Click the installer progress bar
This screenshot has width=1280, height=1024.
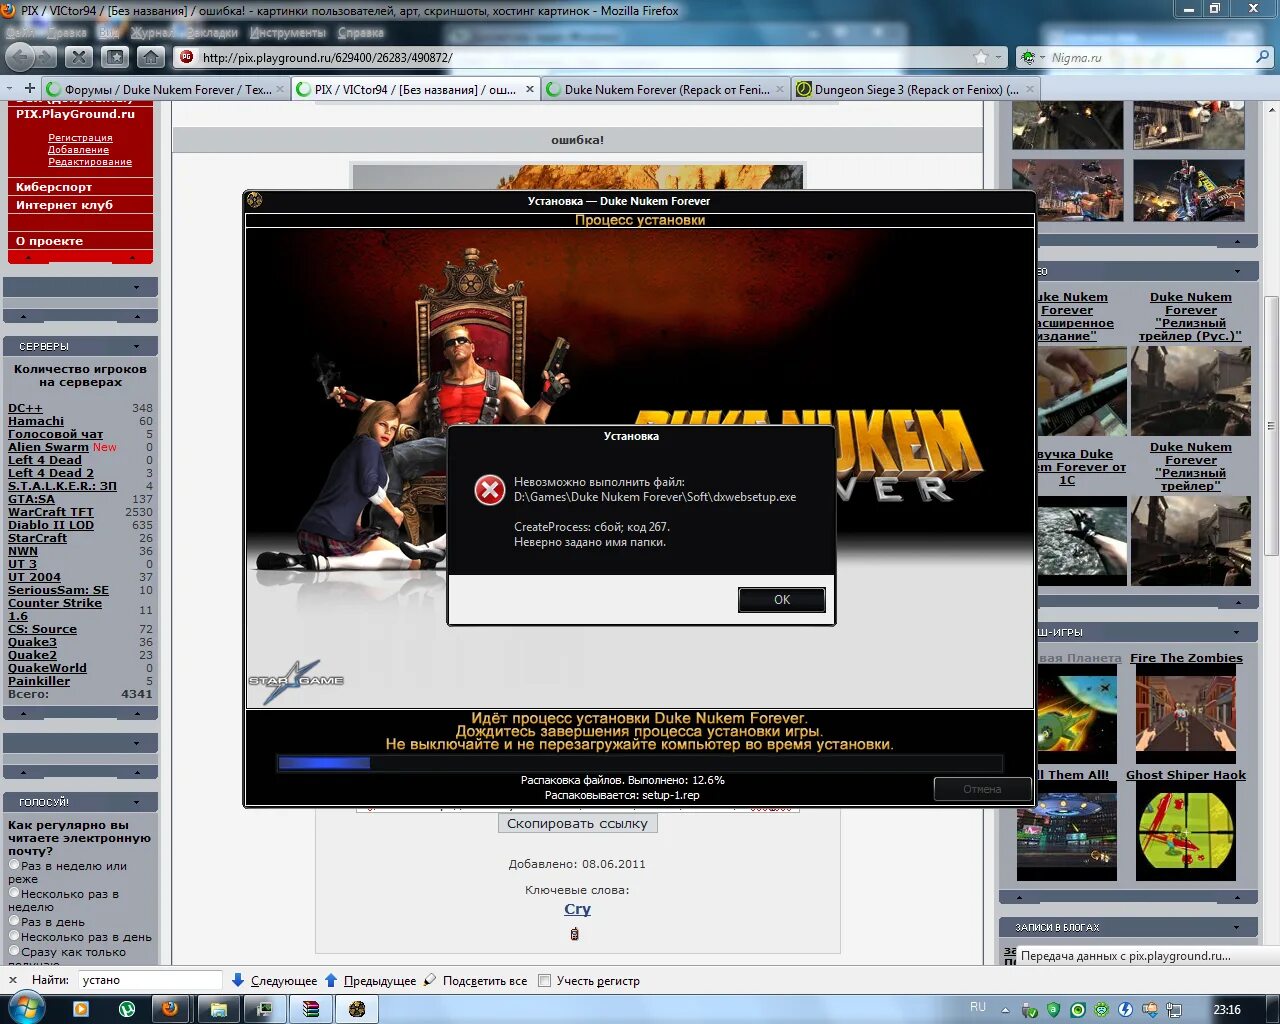click(x=640, y=763)
